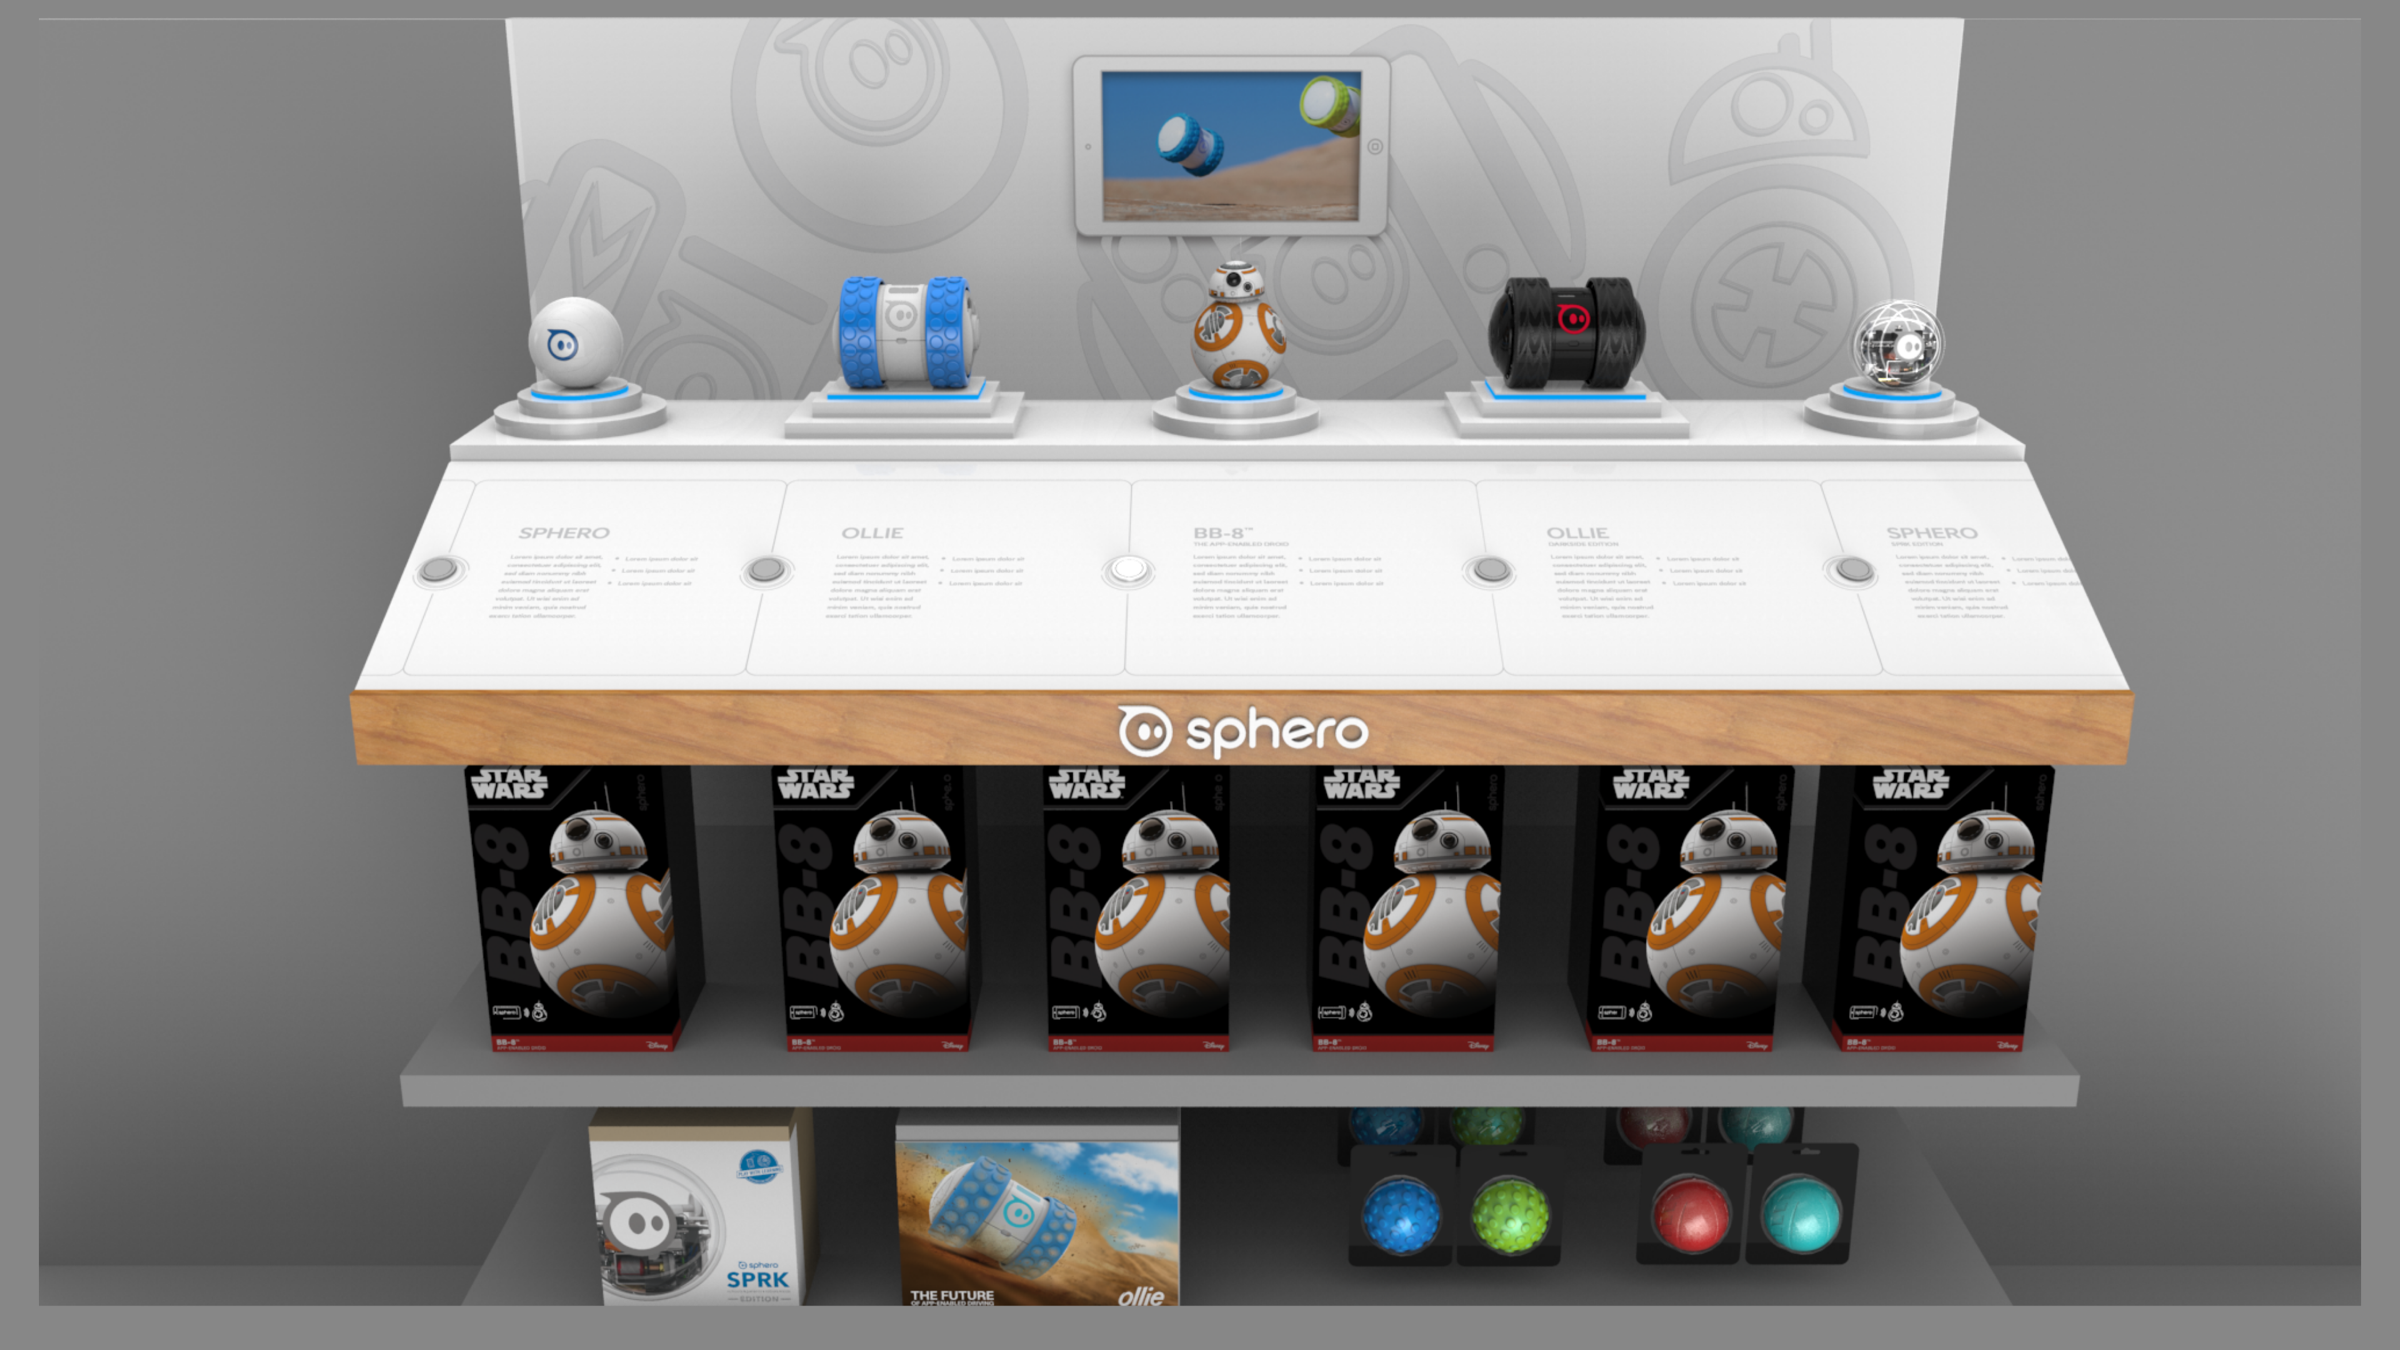Click the sphero logo icon on the wood panel
Image resolution: width=2400 pixels, height=1350 pixels.
[1144, 731]
